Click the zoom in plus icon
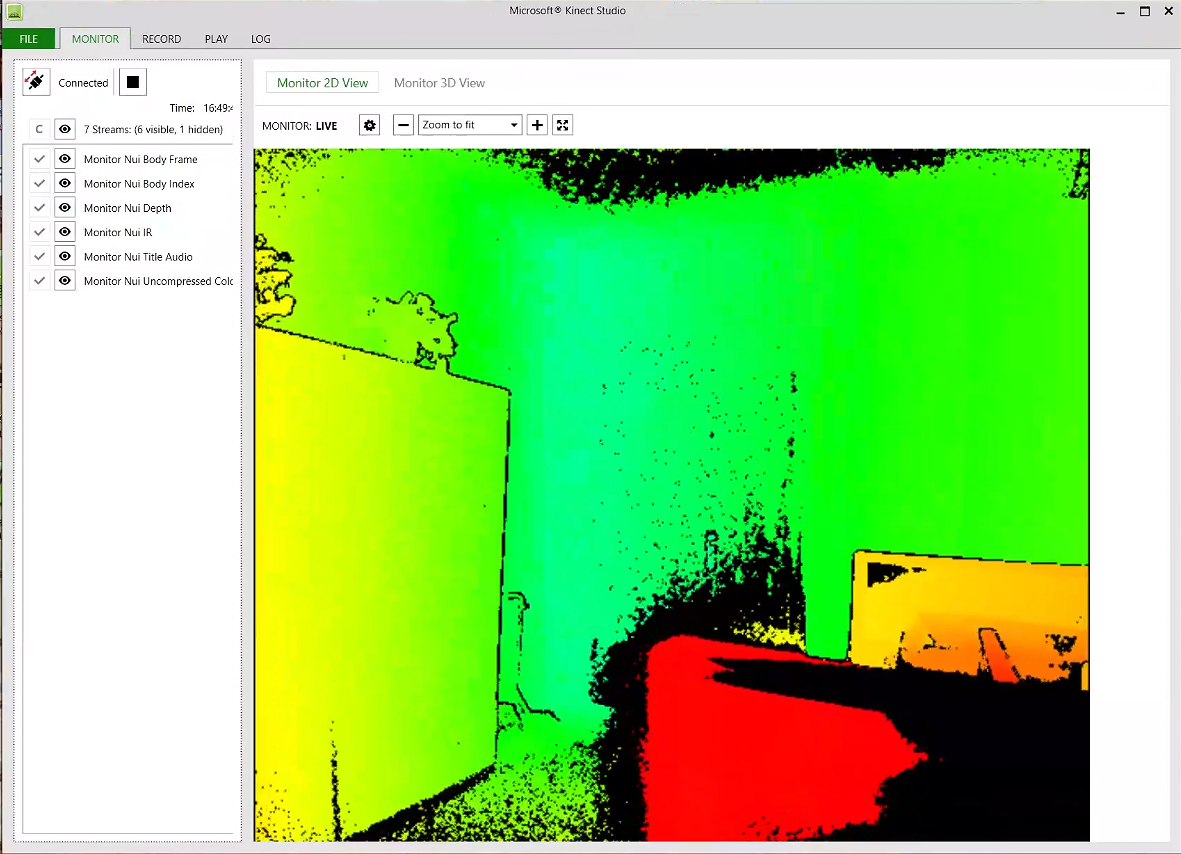Image resolution: width=1181 pixels, height=854 pixels. (x=537, y=124)
